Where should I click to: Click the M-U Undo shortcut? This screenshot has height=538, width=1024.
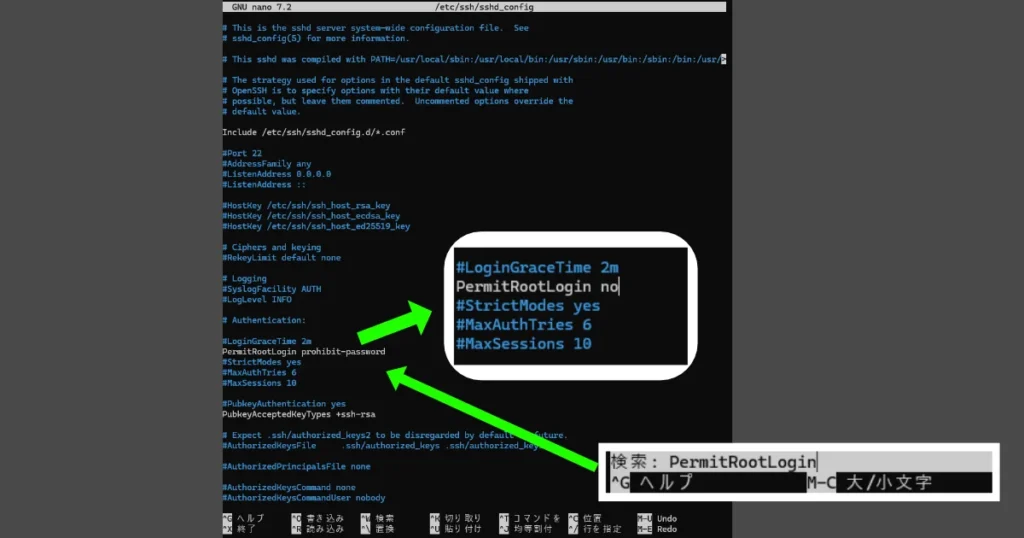tap(657, 518)
